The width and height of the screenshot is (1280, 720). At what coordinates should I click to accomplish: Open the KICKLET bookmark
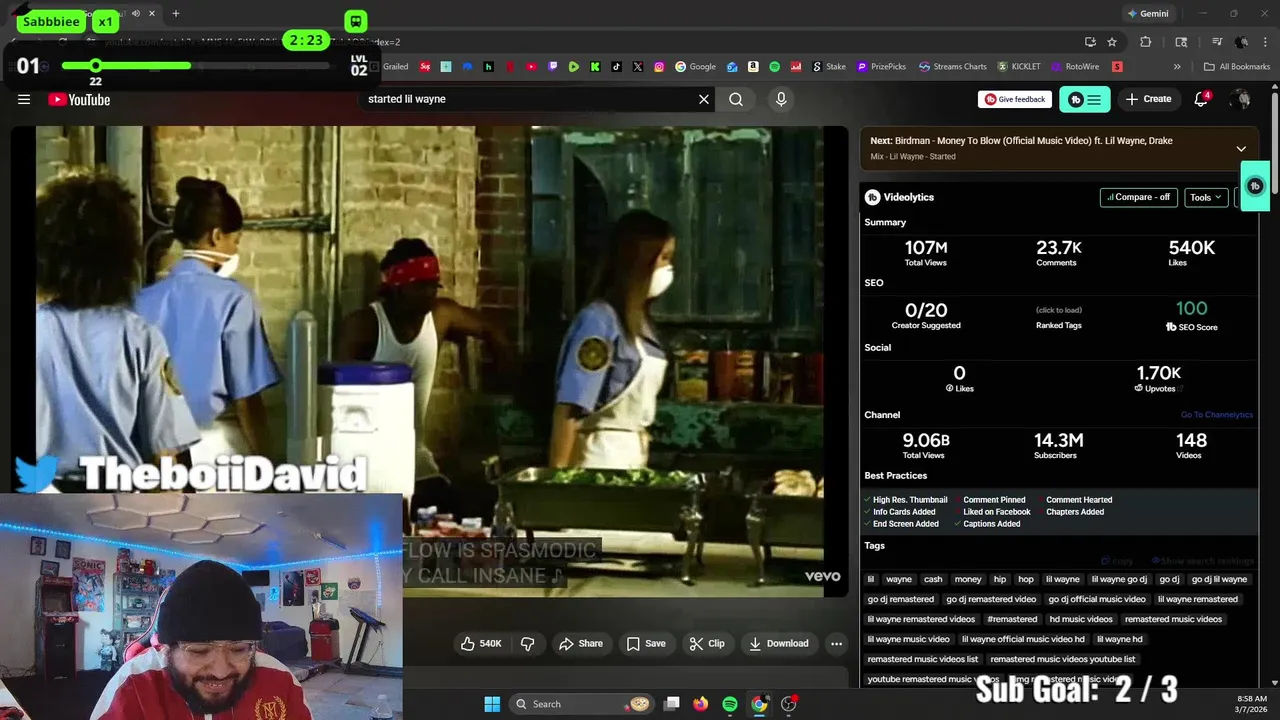[x=1018, y=67]
